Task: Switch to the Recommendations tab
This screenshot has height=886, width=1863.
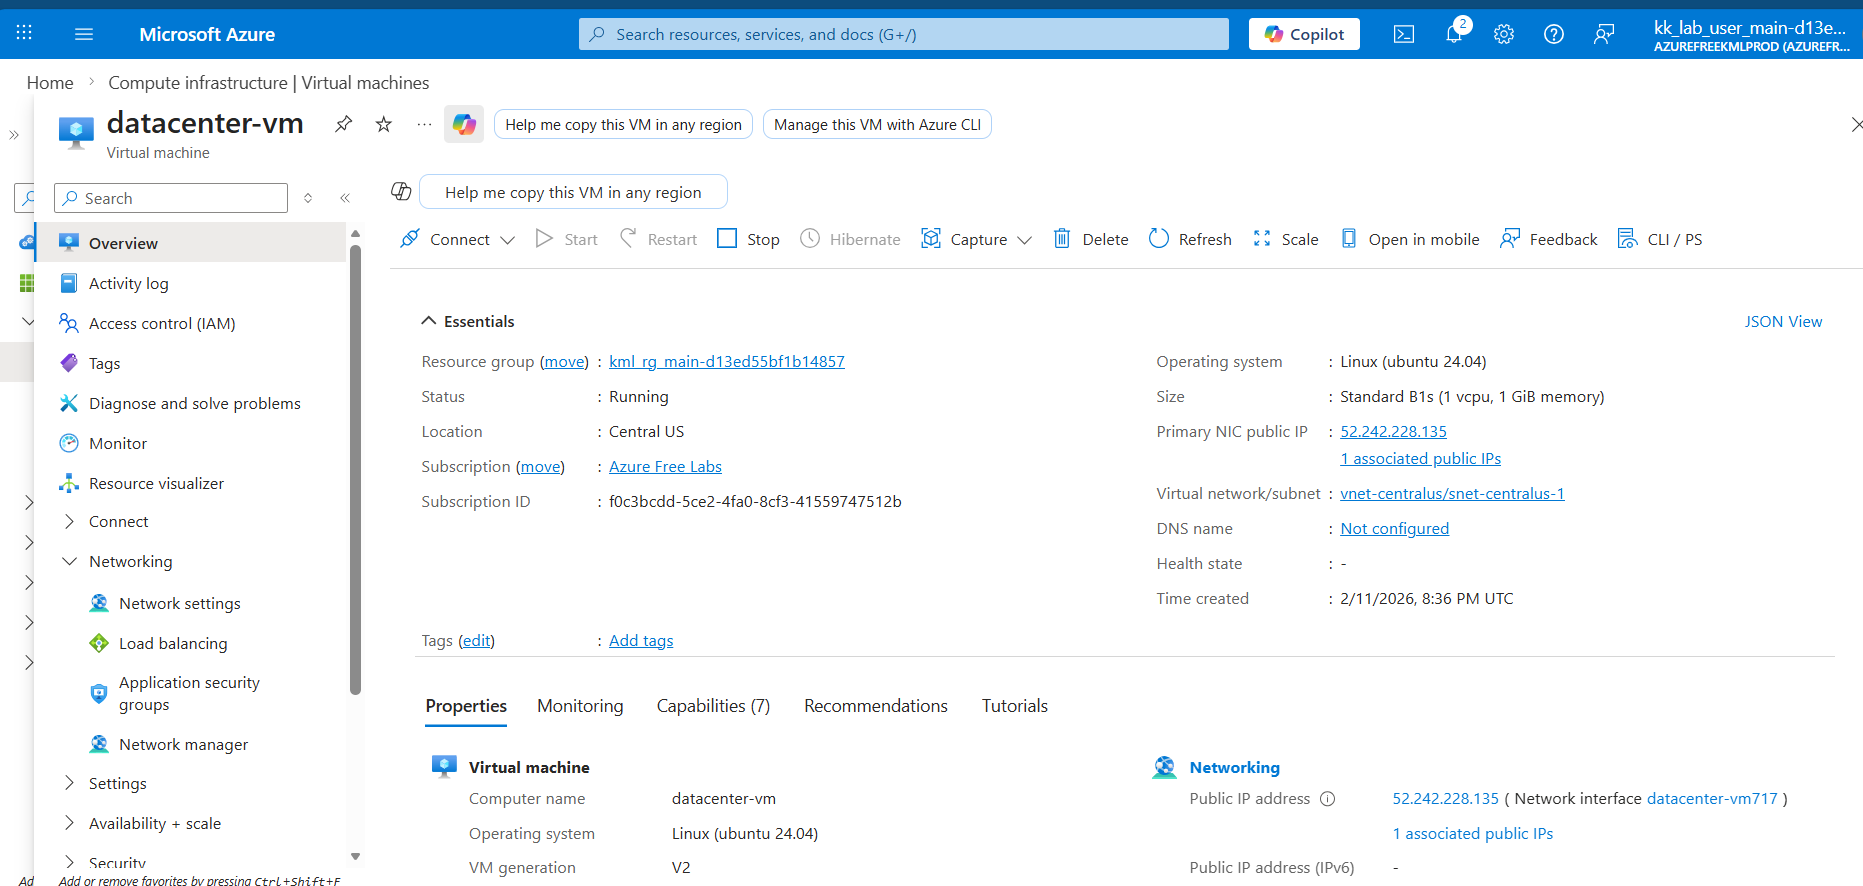Action: [x=876, y=706]
